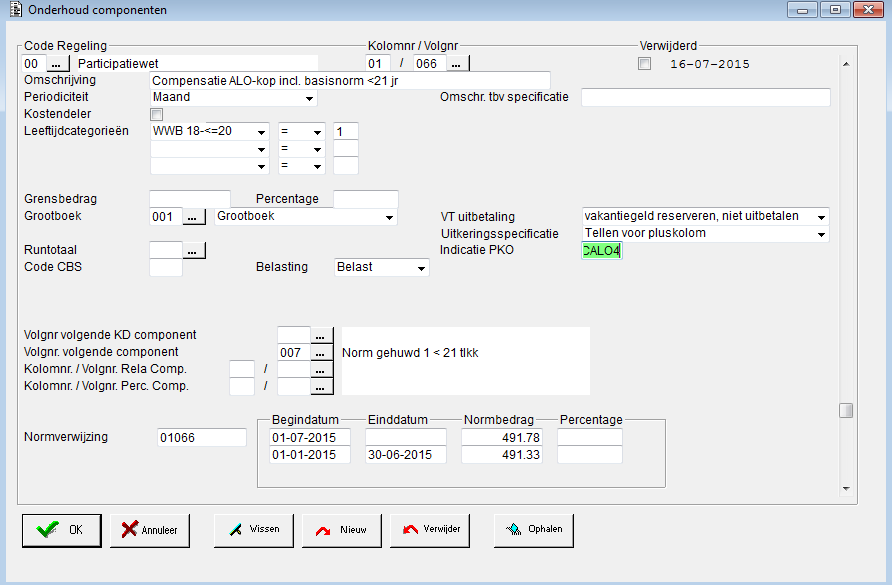
Task: Open the VT uitbetaling dropdown
Action: click(705, 216)
